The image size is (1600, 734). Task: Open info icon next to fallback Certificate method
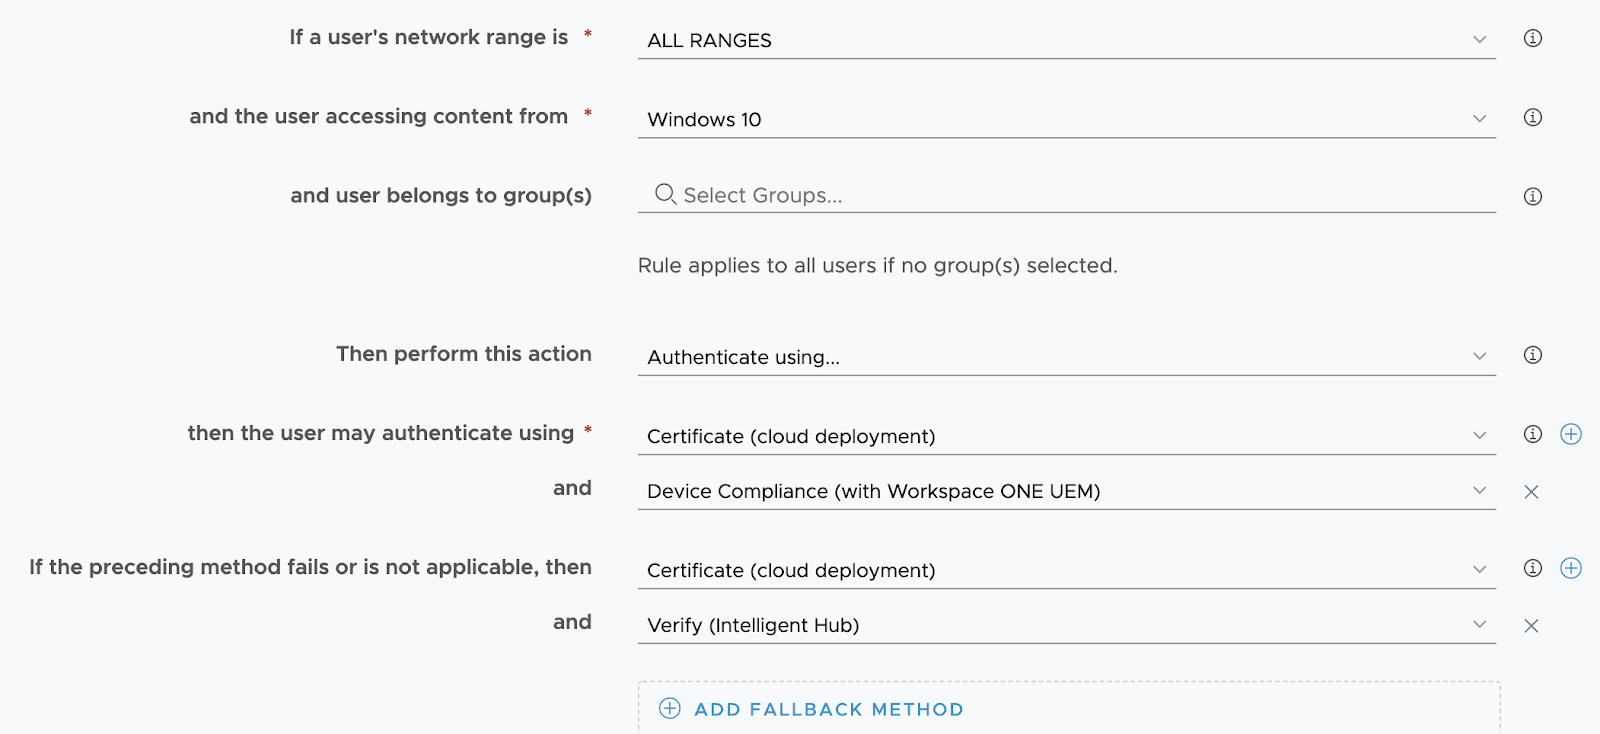point(1532,568)
